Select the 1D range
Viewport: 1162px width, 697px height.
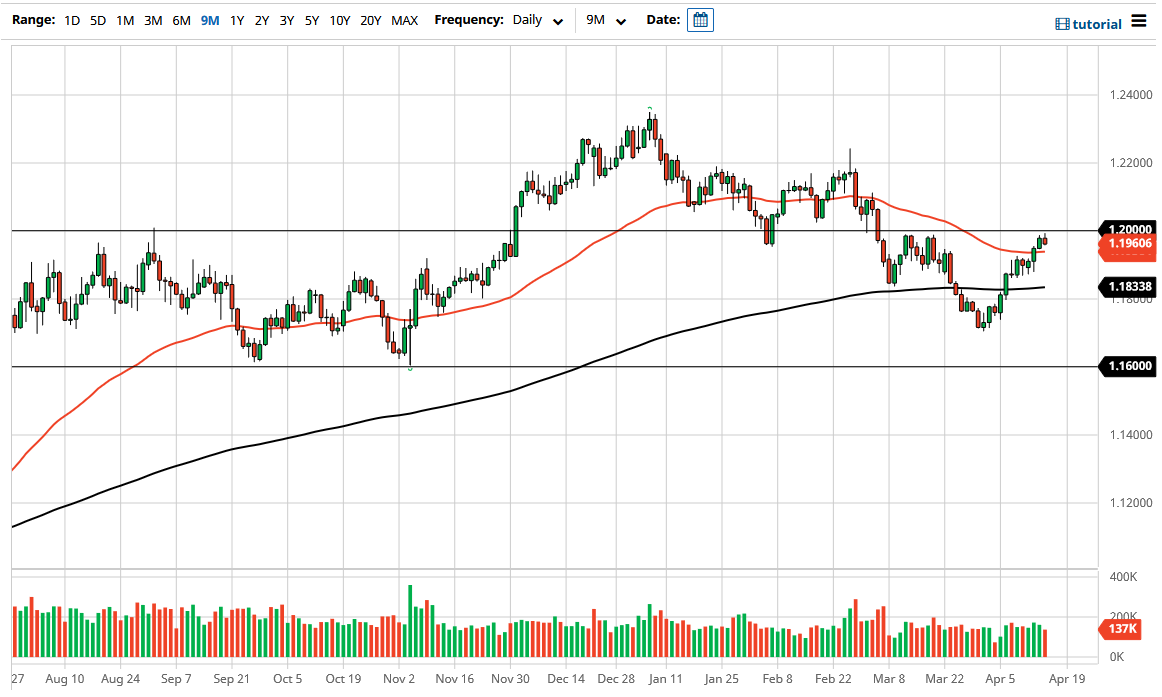coord(71,19)
